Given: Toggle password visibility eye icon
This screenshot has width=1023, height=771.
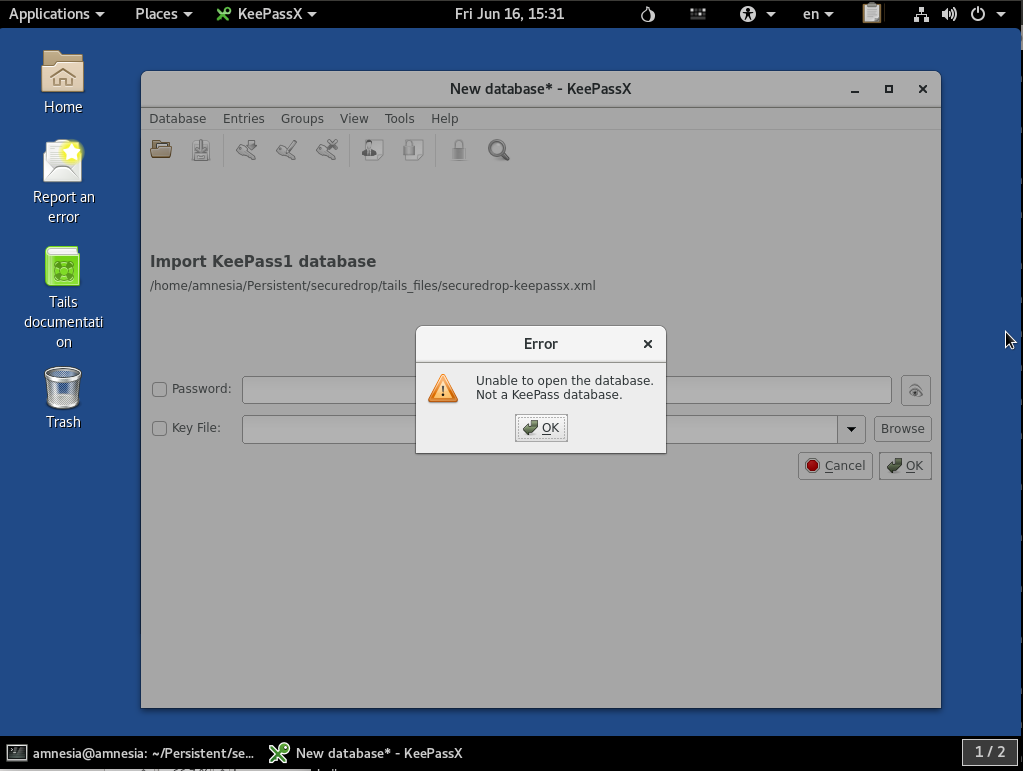Looking at the screenshot, I should (x=913, y=390).
